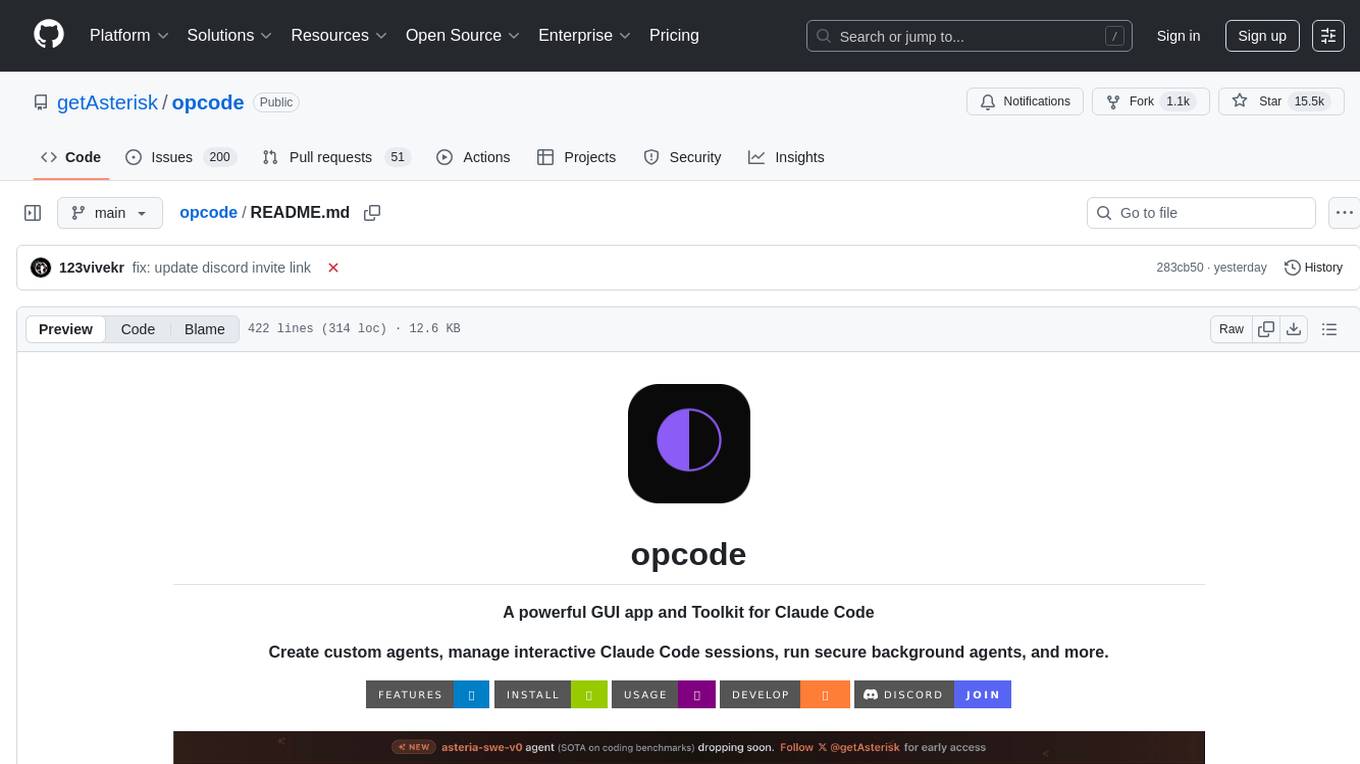
Task: Click the Sign up button
Action: [x=1262, y=35]
